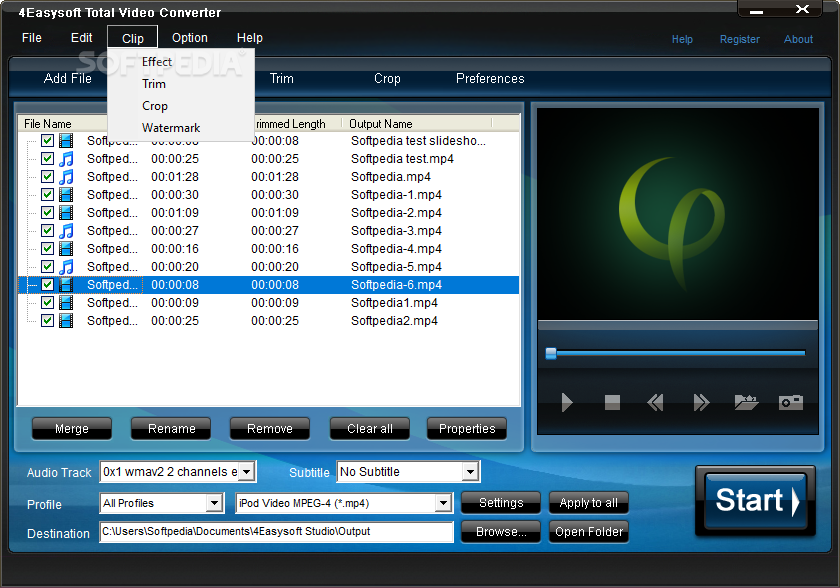Expand the Audio Track dropdown
This screenshot has width=840, height=588.
pos(246,472)
